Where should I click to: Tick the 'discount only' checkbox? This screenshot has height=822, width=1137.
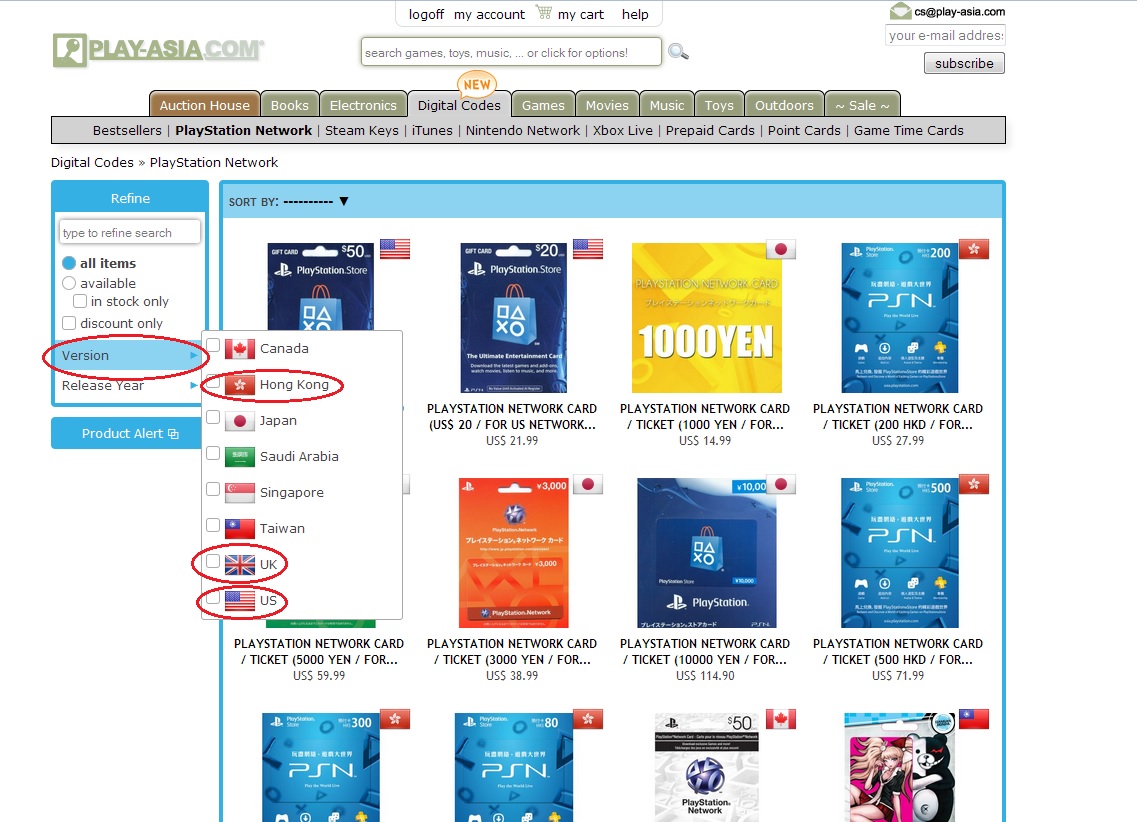69,323
